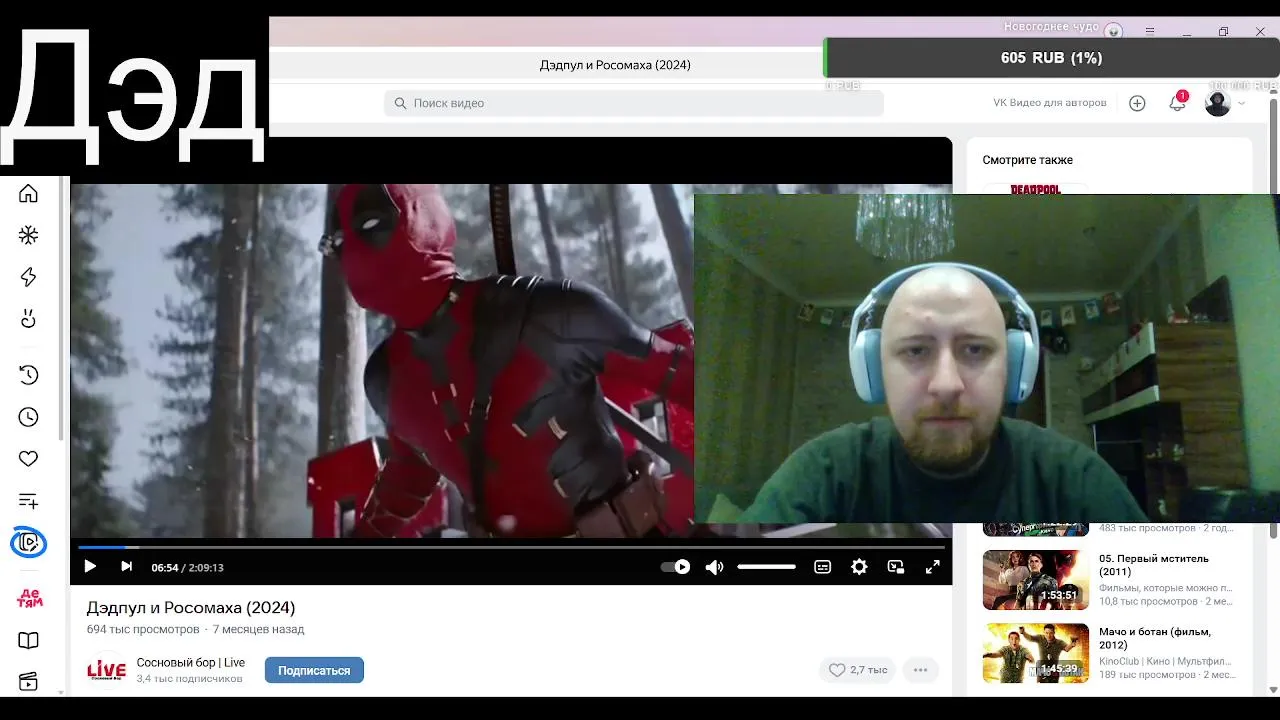Image resolution: width=1280 pixels, height=720 pixels.
Task: Open the Мачо и ботан video thumbnail
Action: (1036, 653)
